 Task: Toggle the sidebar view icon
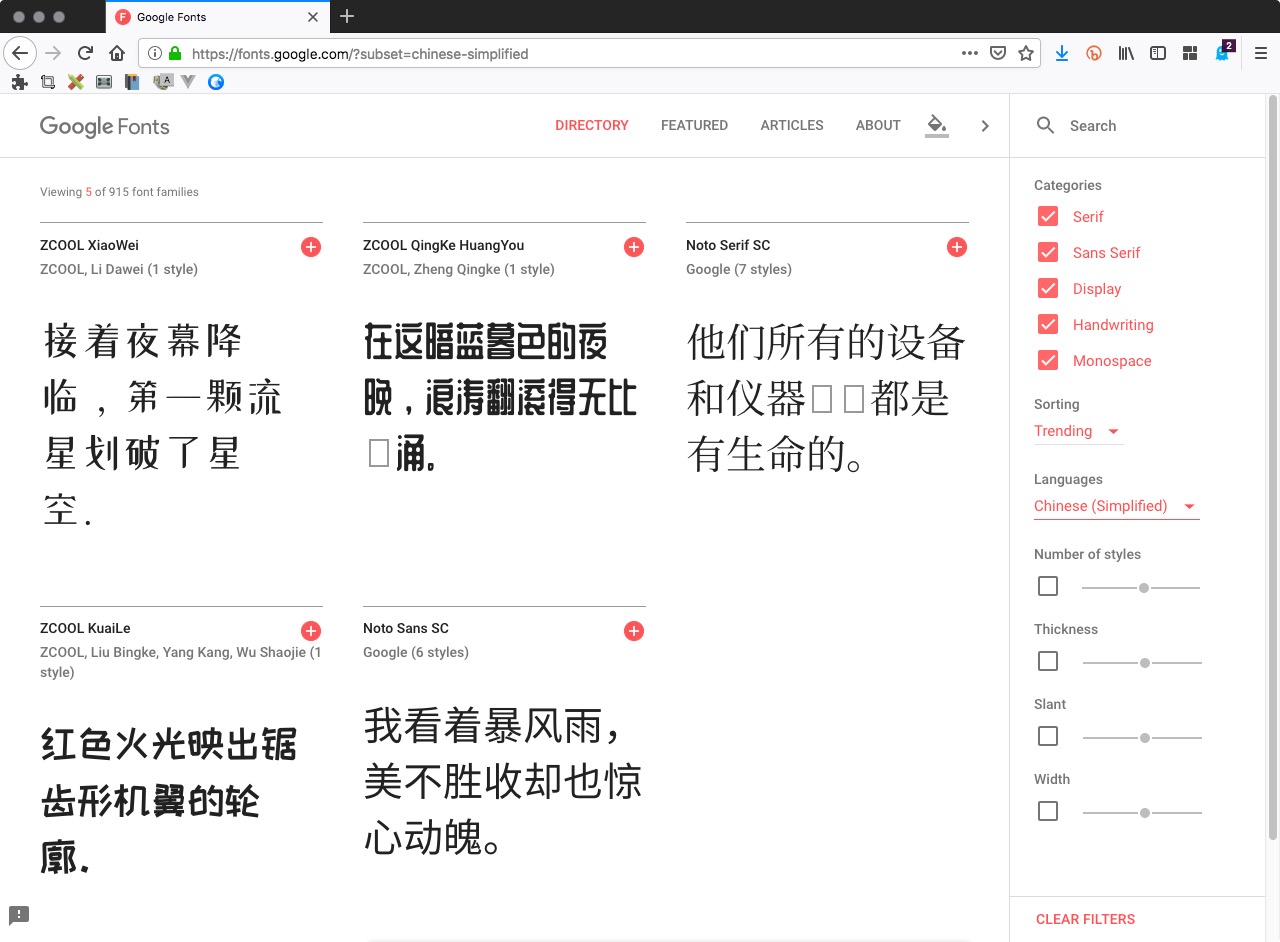tap(1158, 54)
